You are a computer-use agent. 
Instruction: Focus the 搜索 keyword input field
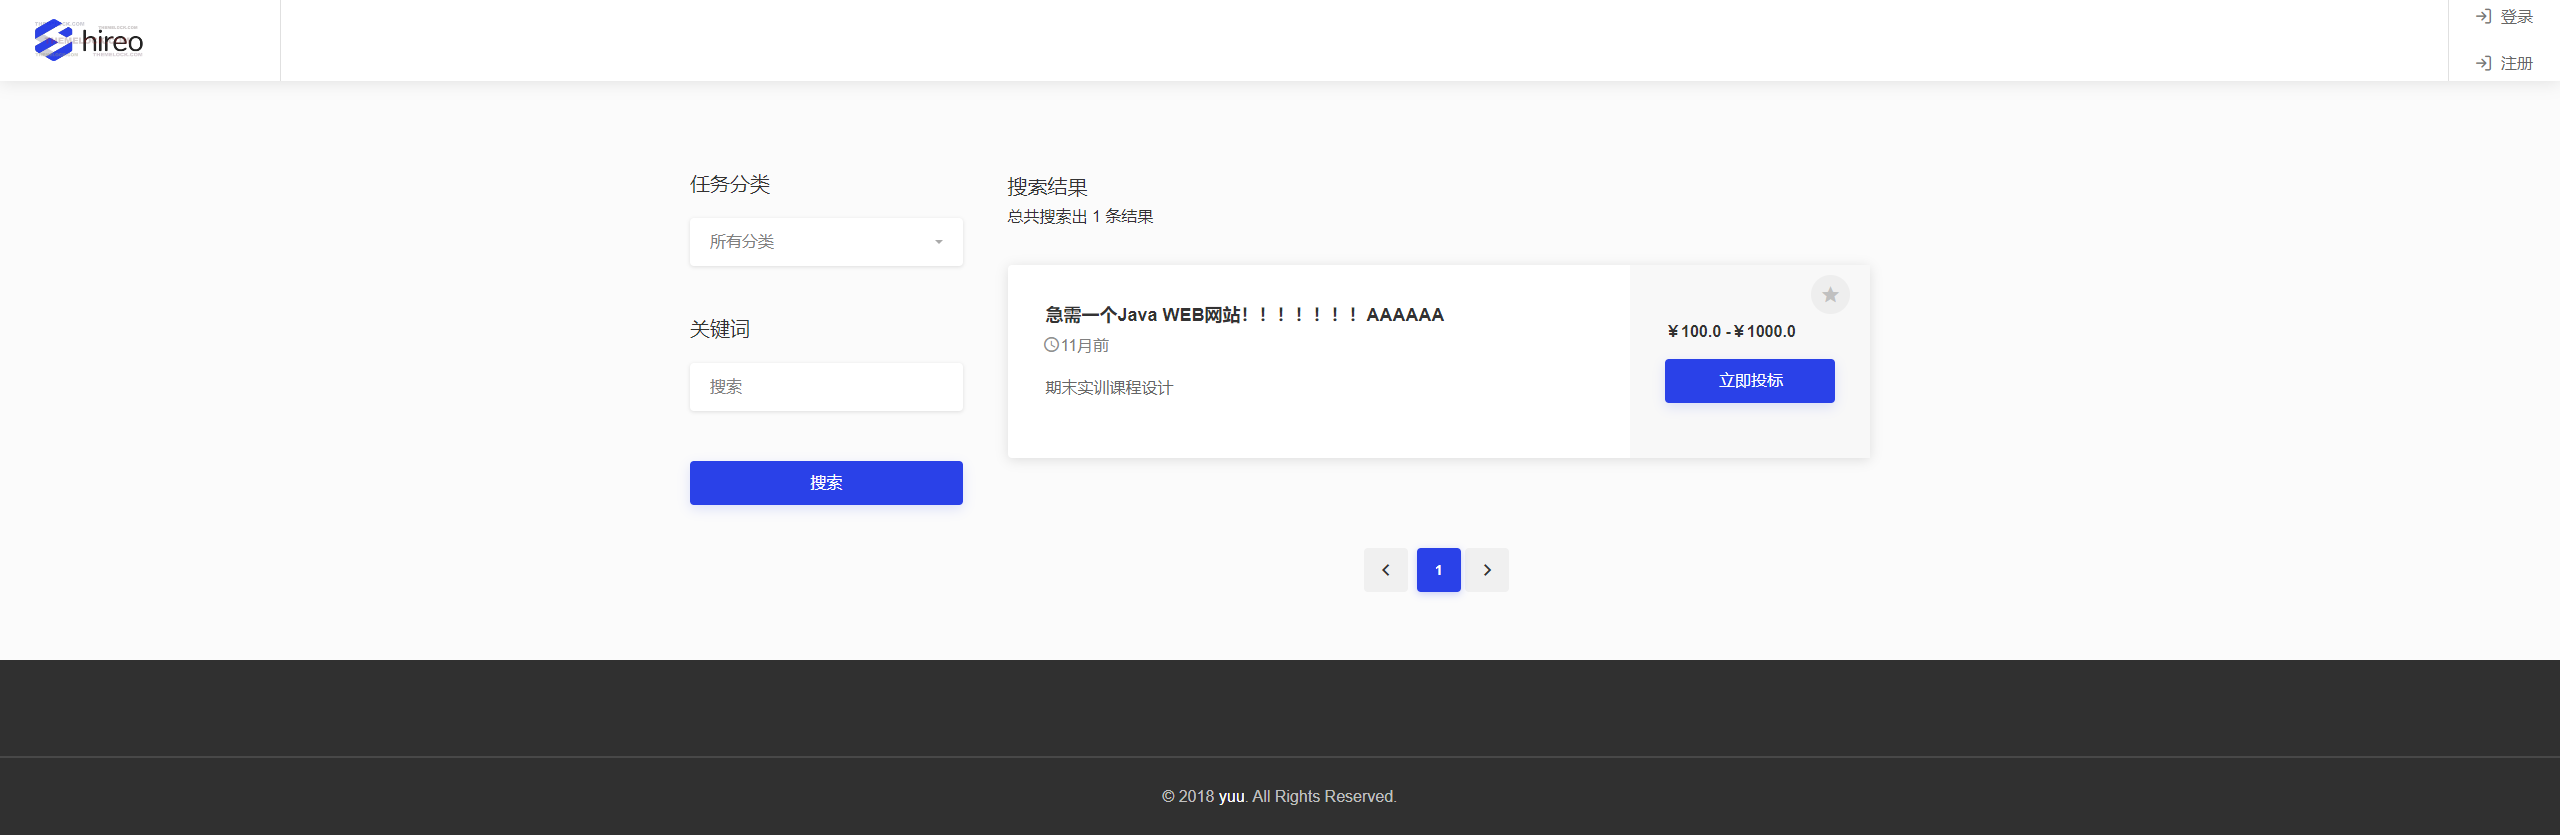pyautogui.click(x=825, y=387)
